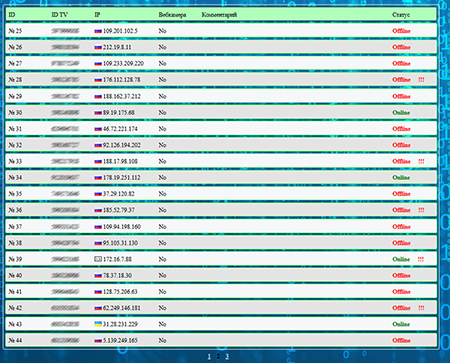Screen dimensions: 450x363
Task: Click the red !!! alert in row № 33
Action: (421, 161)
